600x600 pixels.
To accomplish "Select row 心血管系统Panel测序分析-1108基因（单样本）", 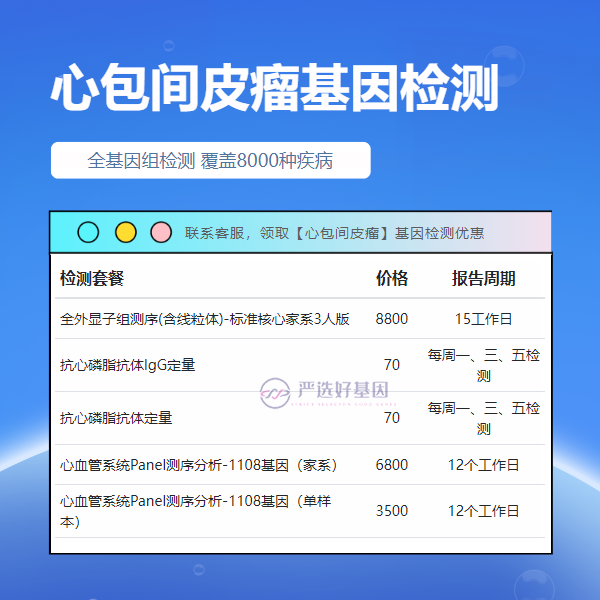I will point(300,511).
